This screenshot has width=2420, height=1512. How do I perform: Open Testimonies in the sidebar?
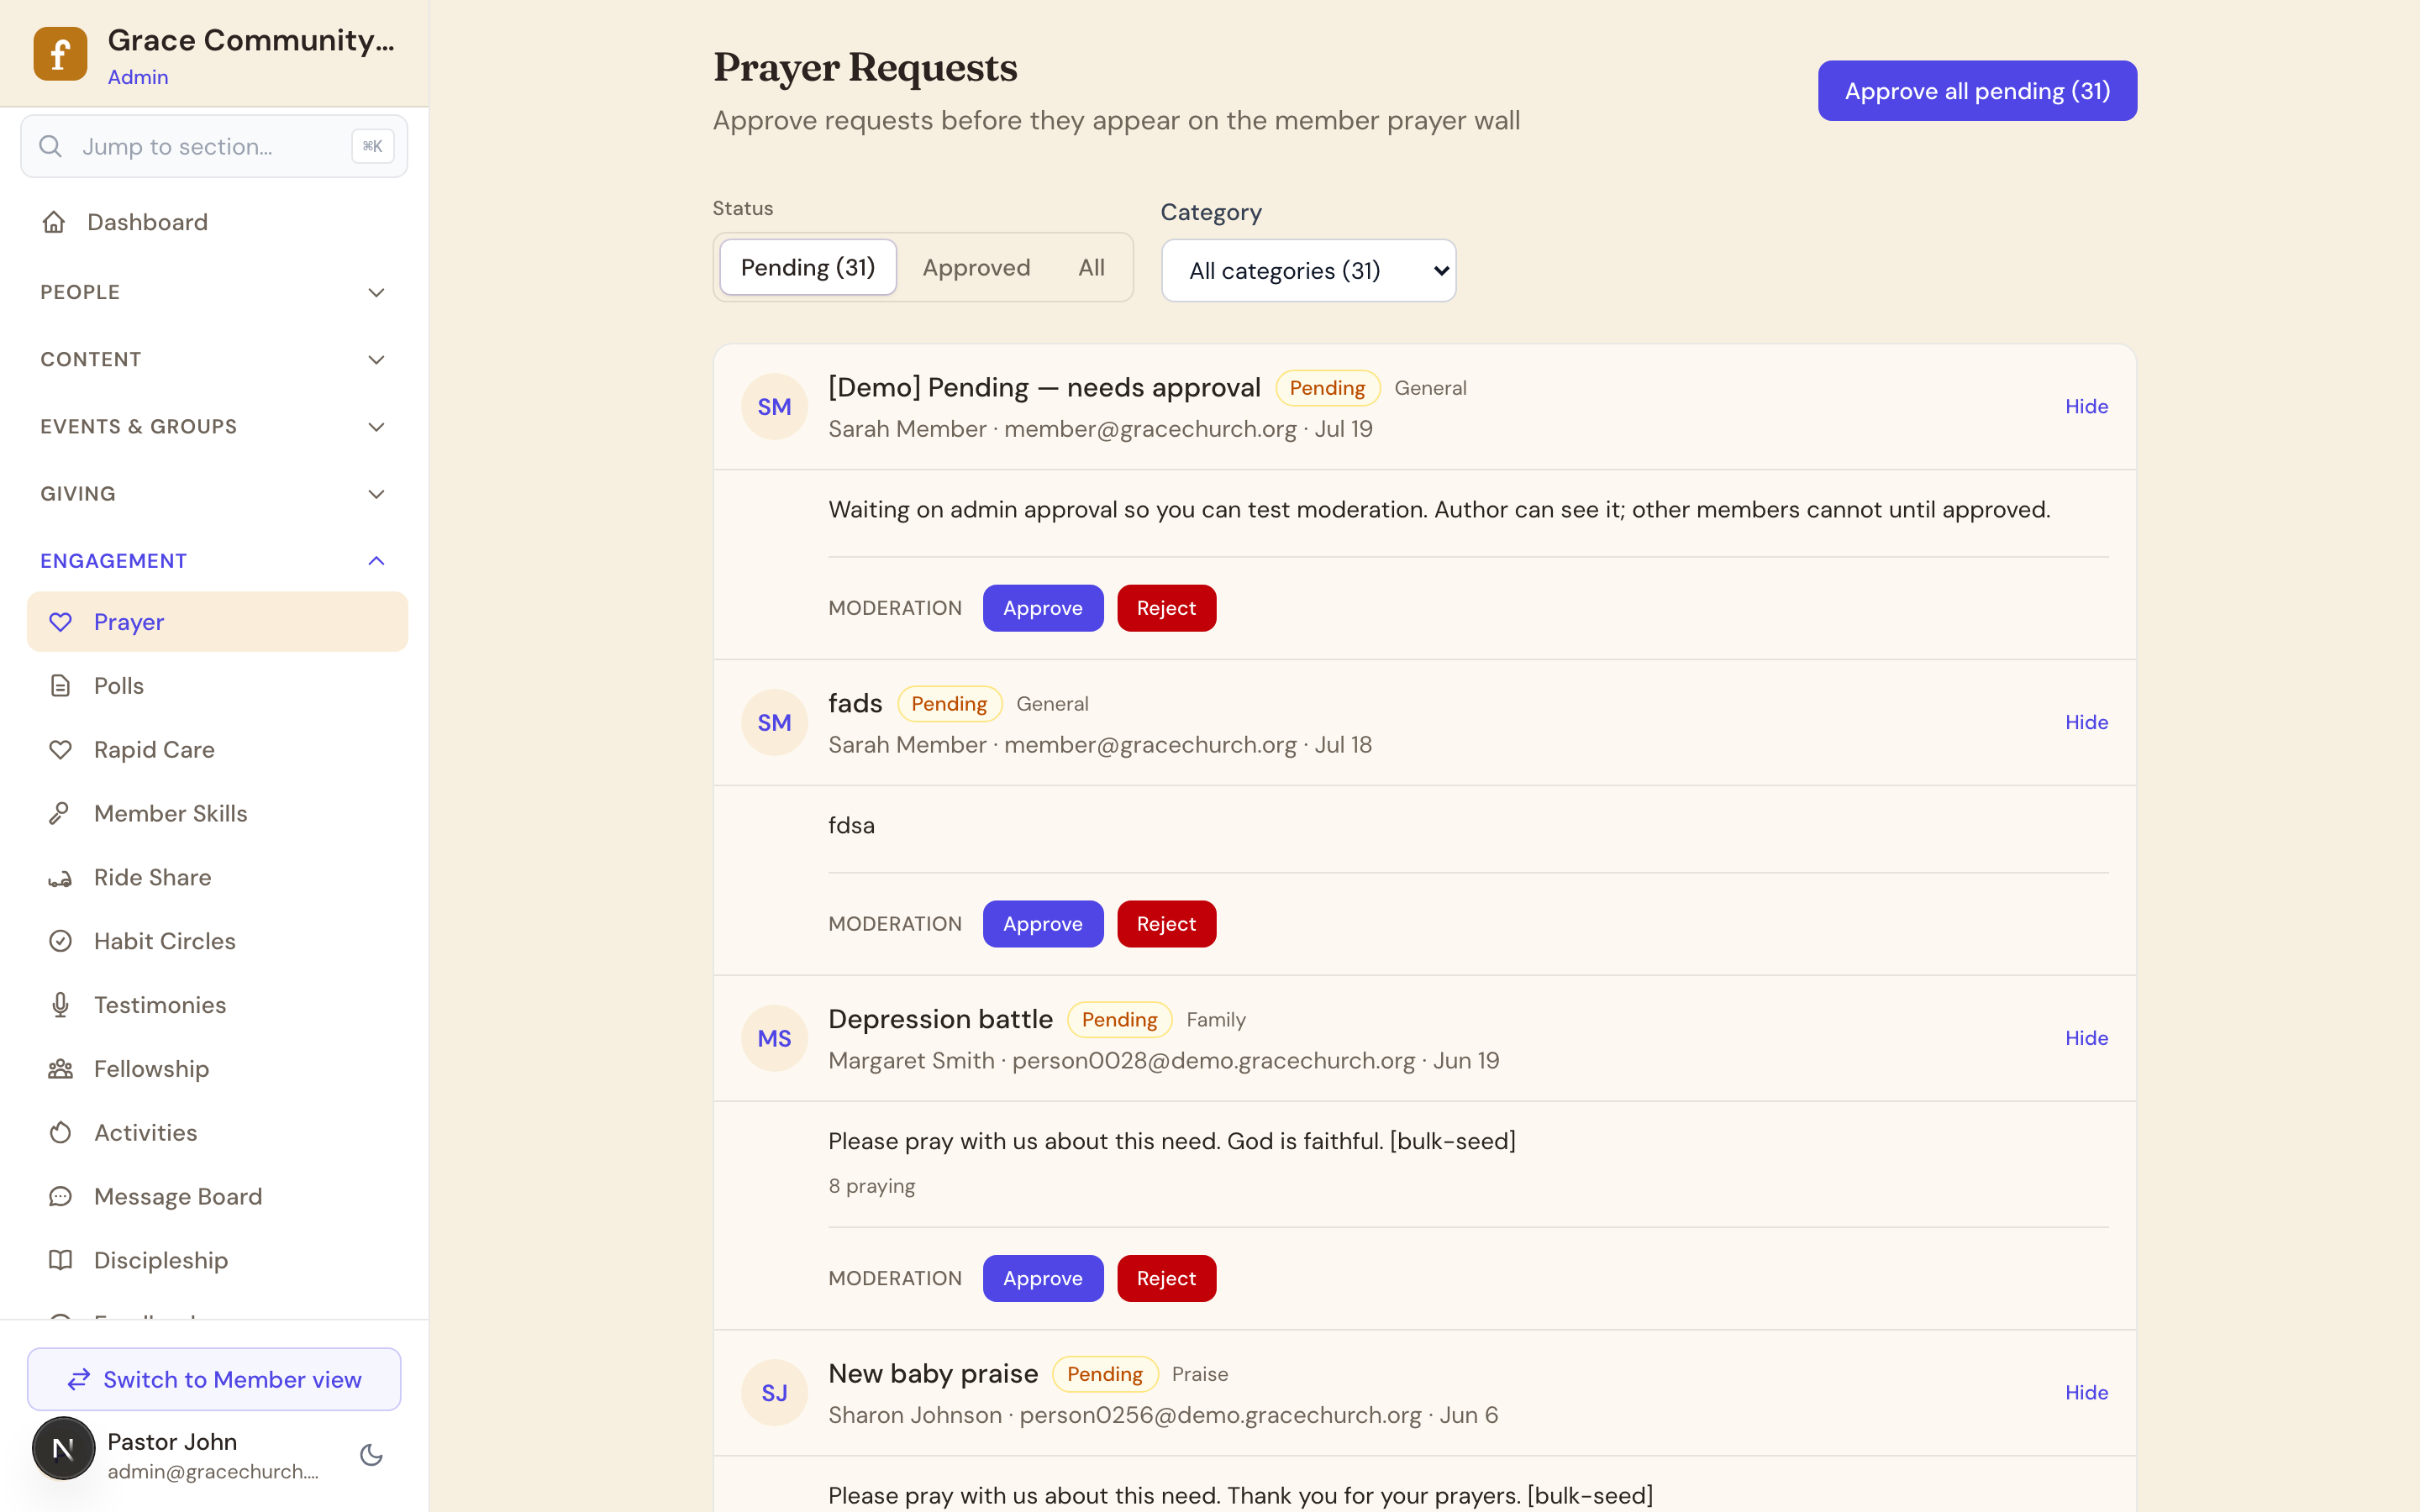click(217, 1005)
